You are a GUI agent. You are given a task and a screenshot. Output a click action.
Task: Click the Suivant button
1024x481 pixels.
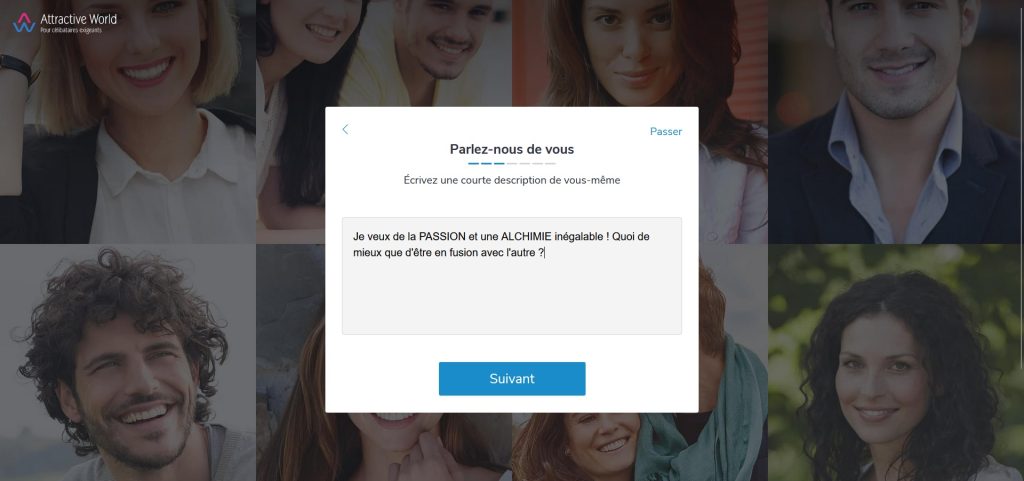(512, 379)
